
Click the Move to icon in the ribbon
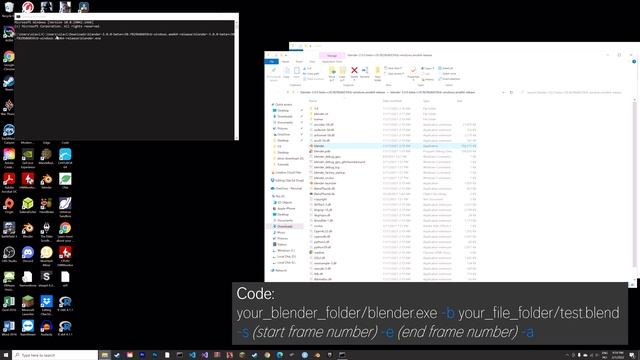click(x=332, y=72)
